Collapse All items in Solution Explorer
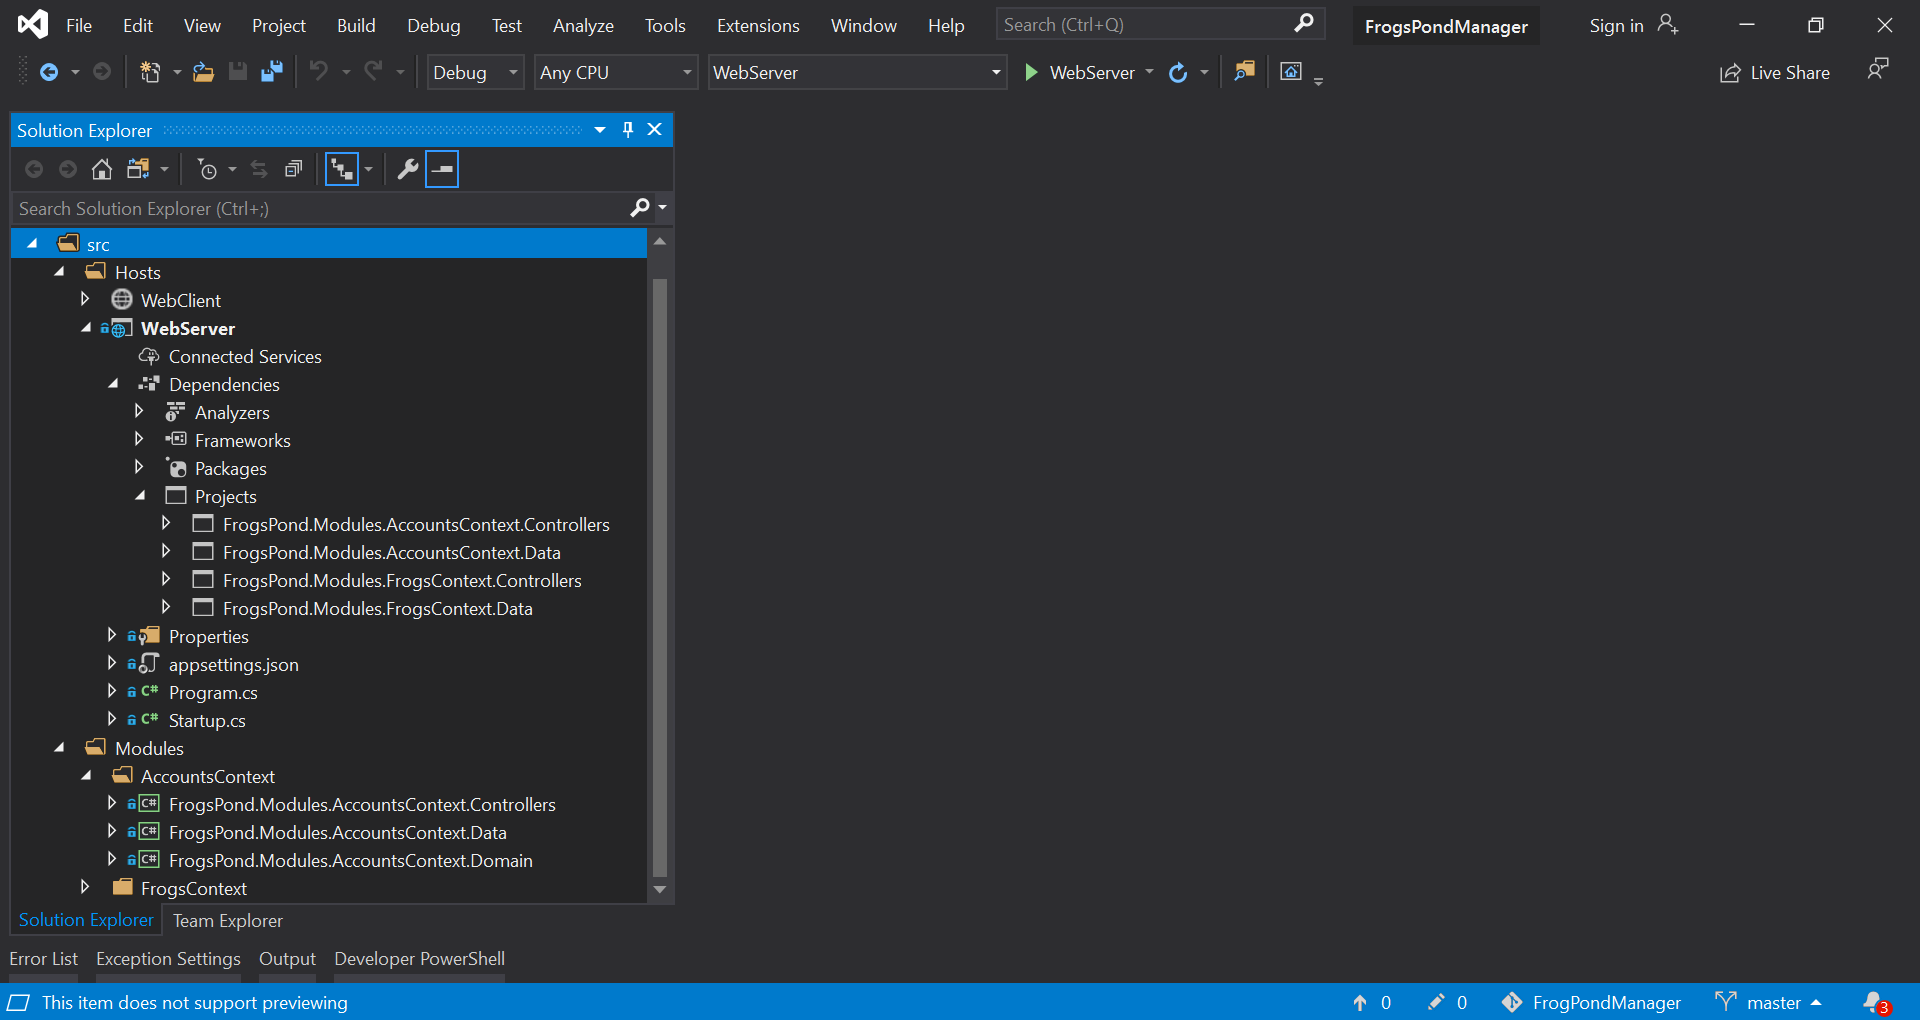 pyautogui.click(x=293, y=169)
